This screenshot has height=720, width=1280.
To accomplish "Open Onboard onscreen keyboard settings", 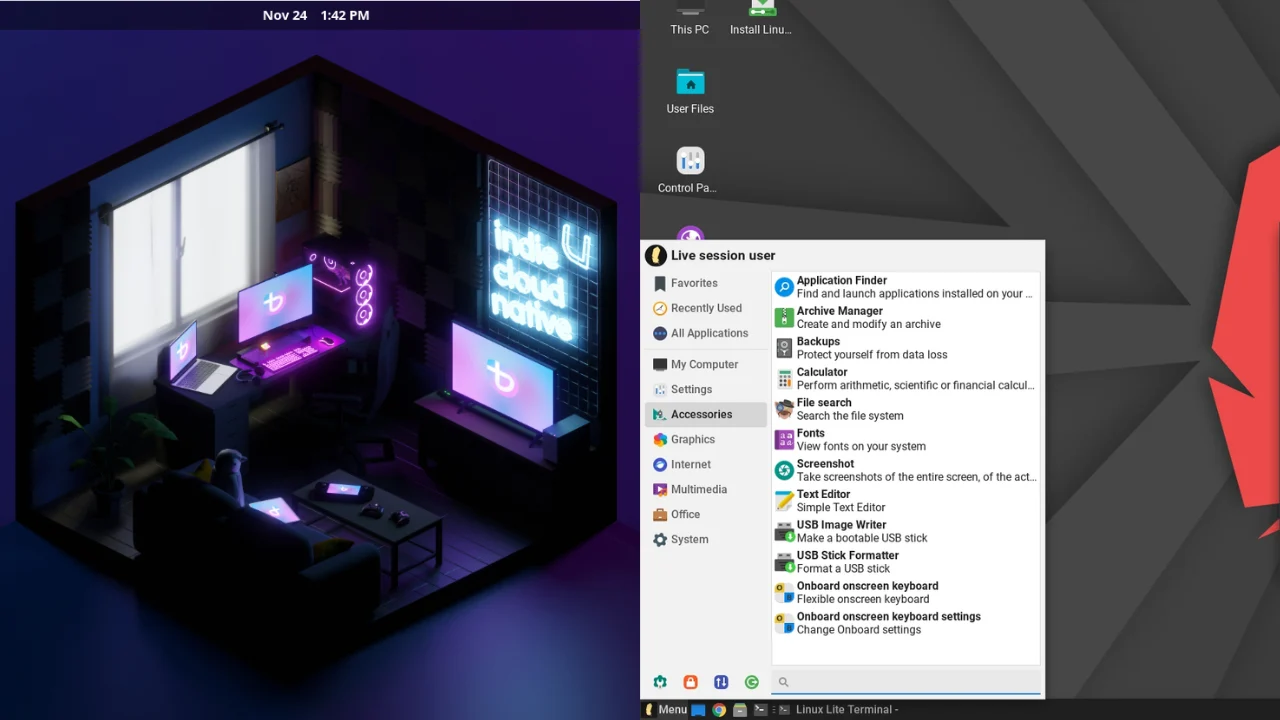I will point(905,623).
